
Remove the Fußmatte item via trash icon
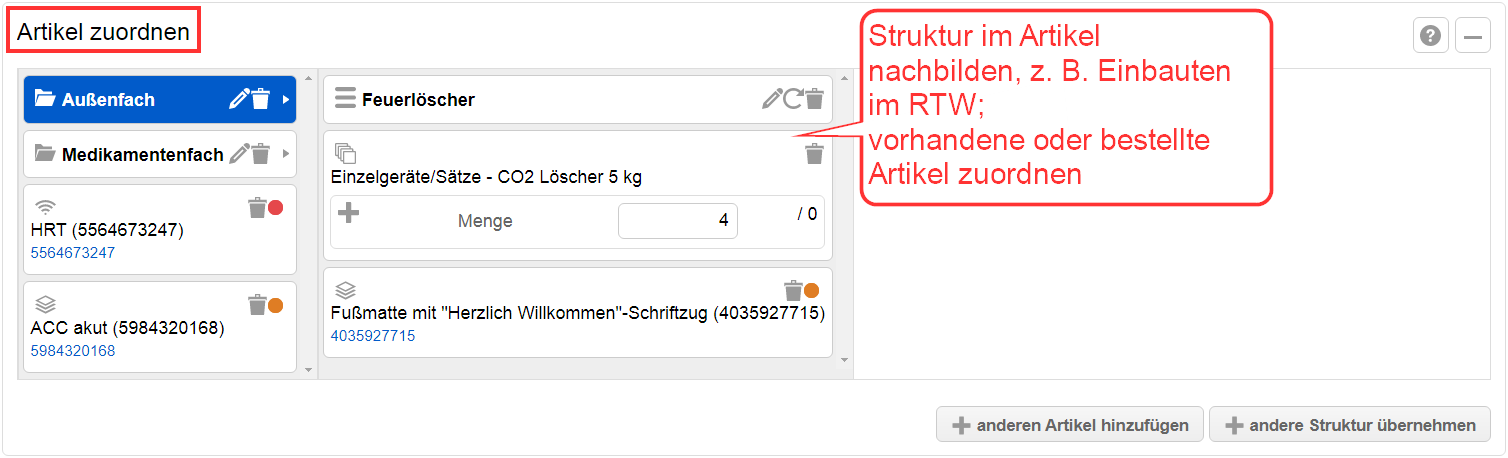[793, 290]
